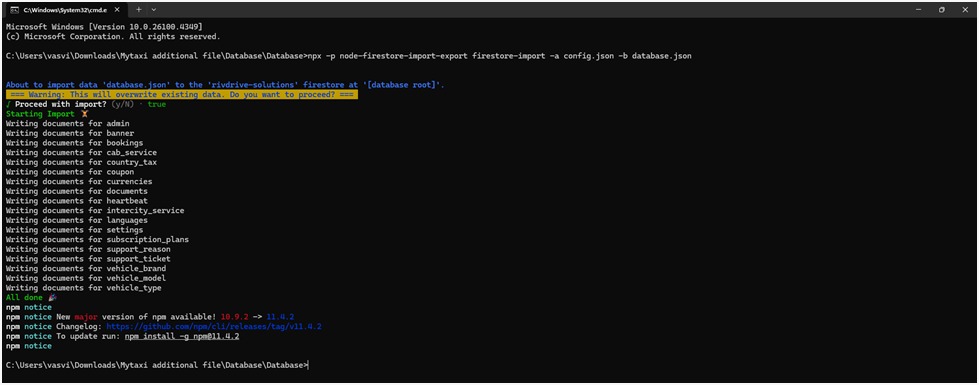Minimize the terminal window
The height and width of the screenshot is (385, 979).
pos(918,10)
